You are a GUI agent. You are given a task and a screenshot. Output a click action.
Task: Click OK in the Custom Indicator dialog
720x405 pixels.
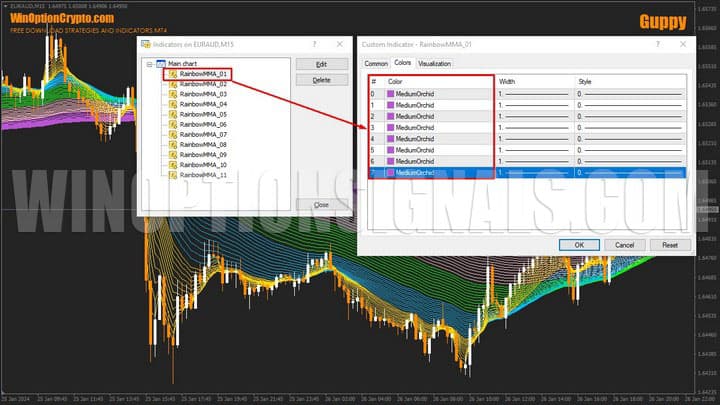[579, 244]
